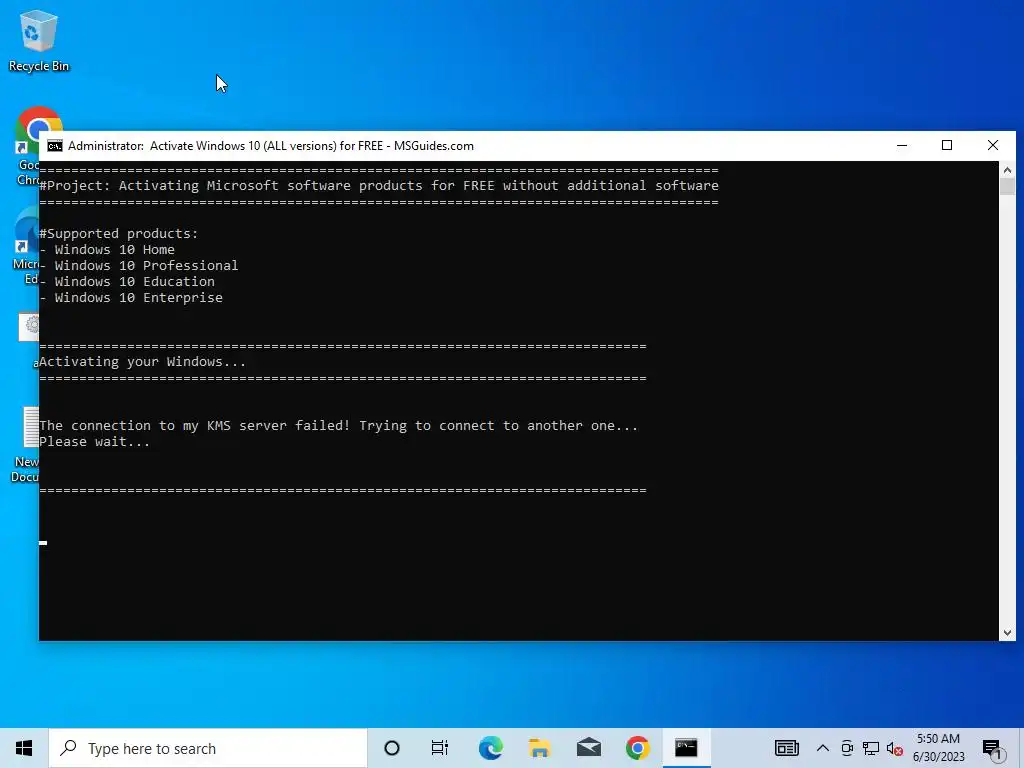The image size is (1024, 768).
Task: Launch Microsoft Edge from taskbar
Action: [490, 748]
